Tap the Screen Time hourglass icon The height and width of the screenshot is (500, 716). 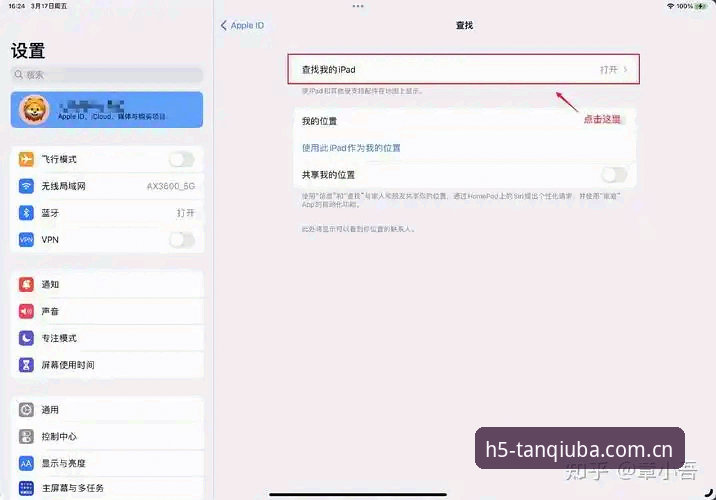26,365
